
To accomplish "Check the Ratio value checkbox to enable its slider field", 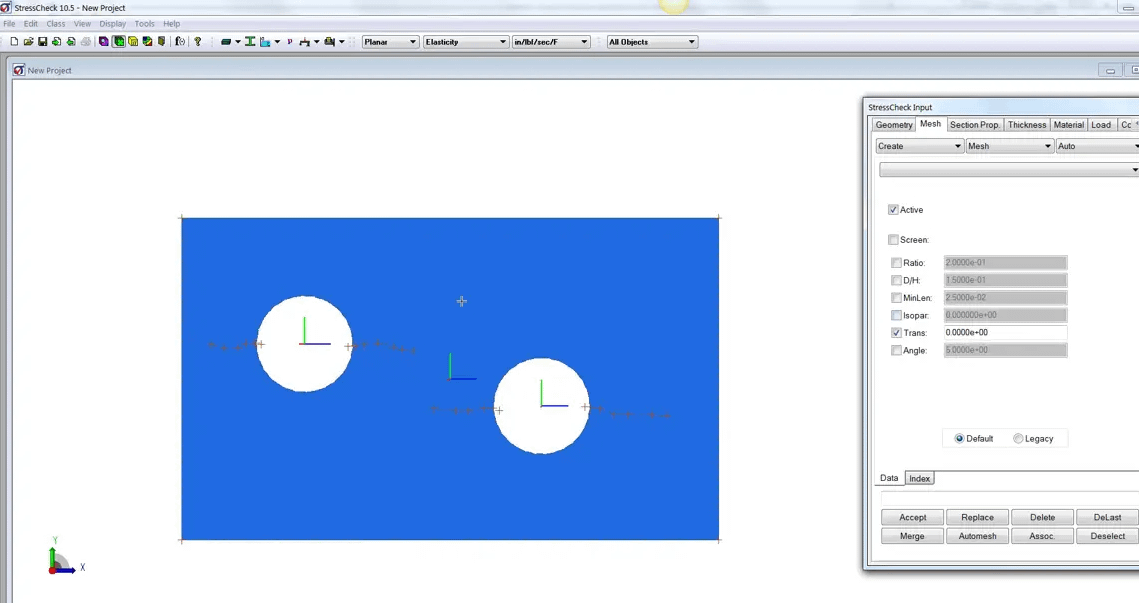I will click(x=896, y=262).
